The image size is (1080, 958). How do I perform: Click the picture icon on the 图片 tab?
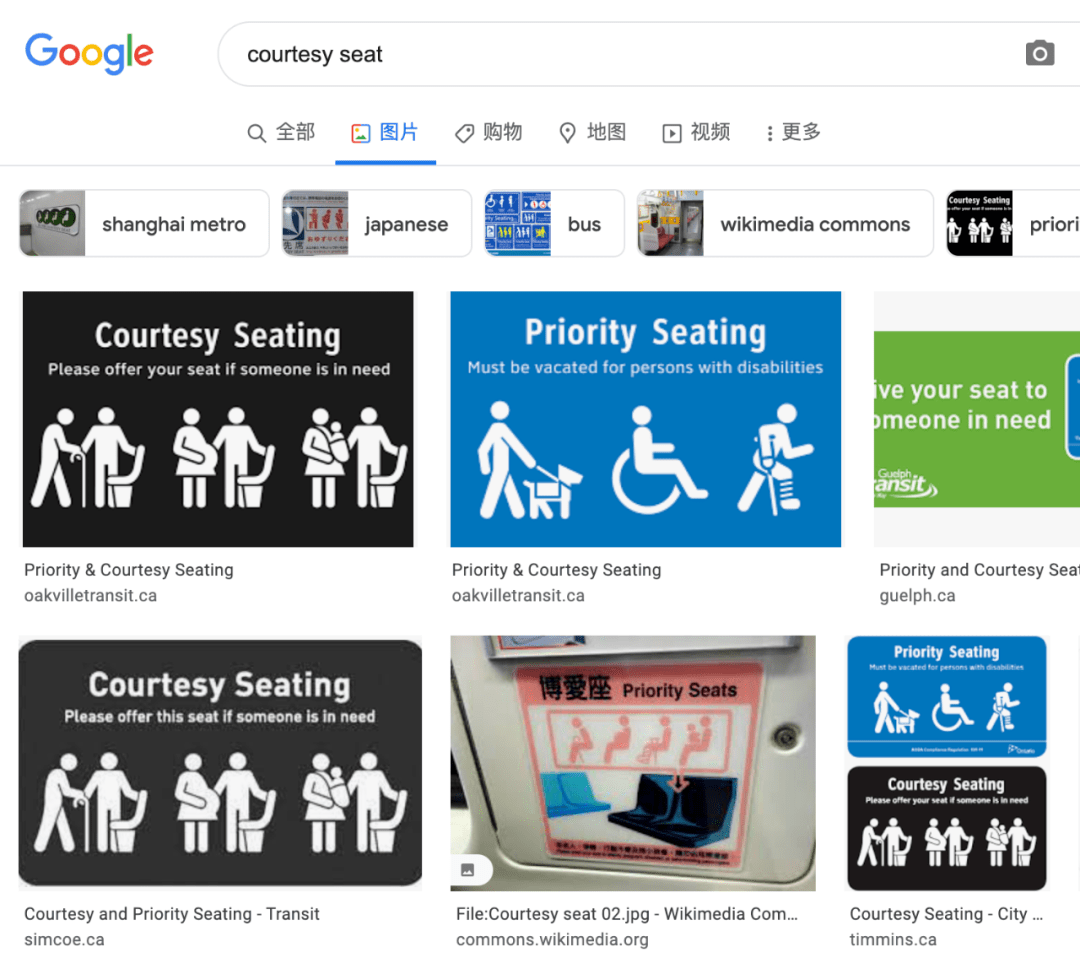point(361,132)
